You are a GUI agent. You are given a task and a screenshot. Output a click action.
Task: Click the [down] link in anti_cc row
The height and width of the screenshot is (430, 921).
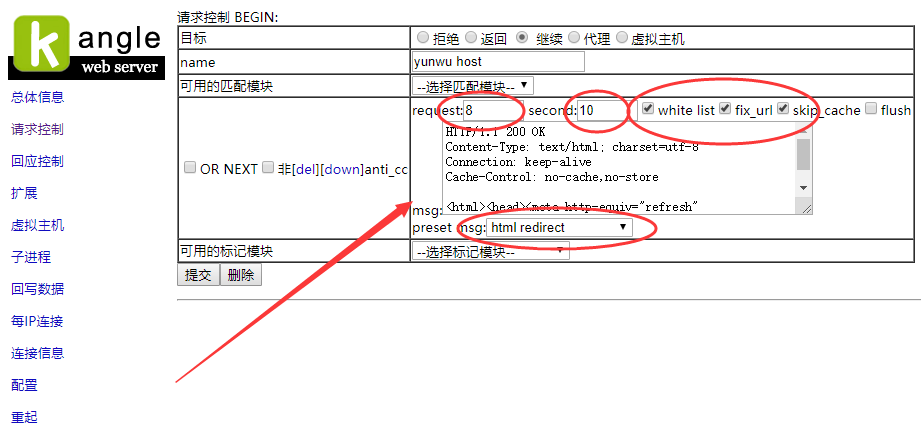pyautogui.click(x=341, y=169)
